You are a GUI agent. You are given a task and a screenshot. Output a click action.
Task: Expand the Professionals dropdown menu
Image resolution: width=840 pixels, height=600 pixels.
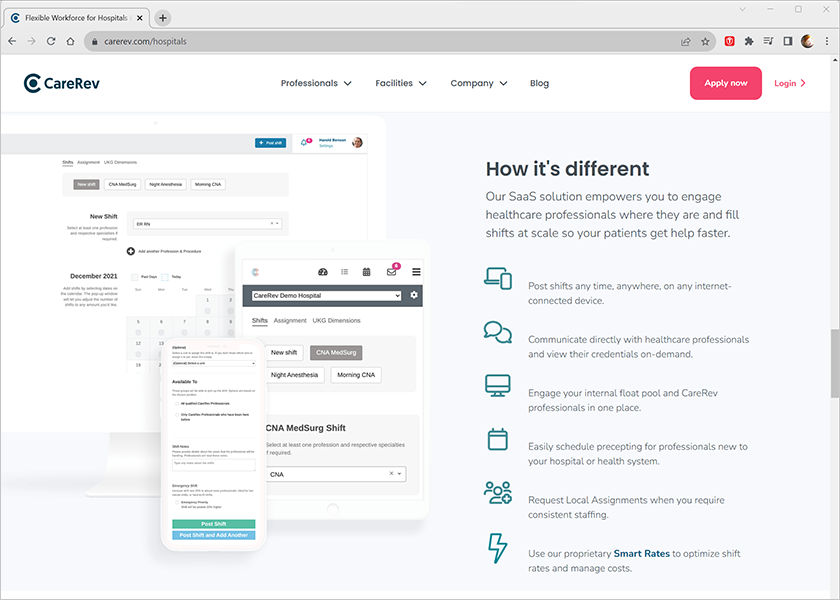pyautogui.click(x=316, y=83)
